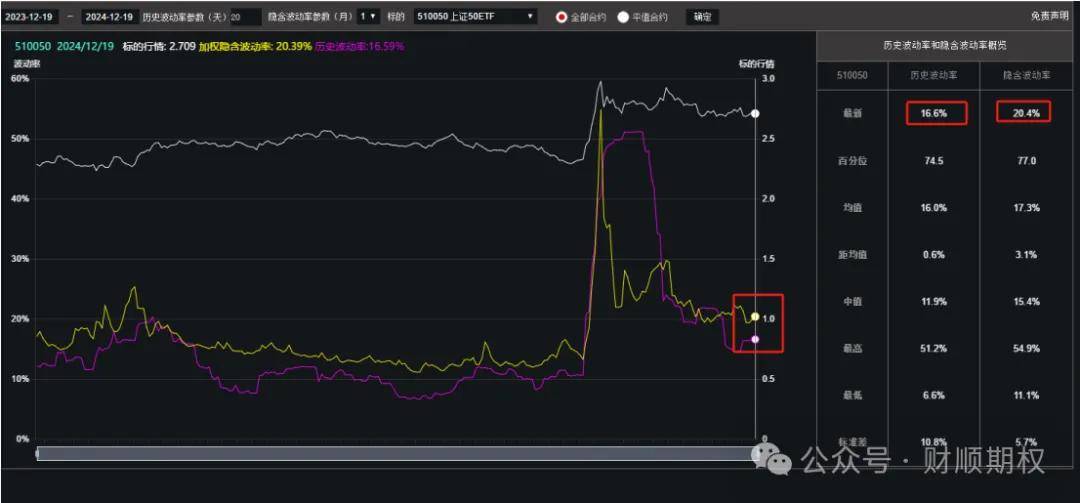Click the chart's horizontal time range slider
Screen dimensions: 1080x503
[395, 453]
